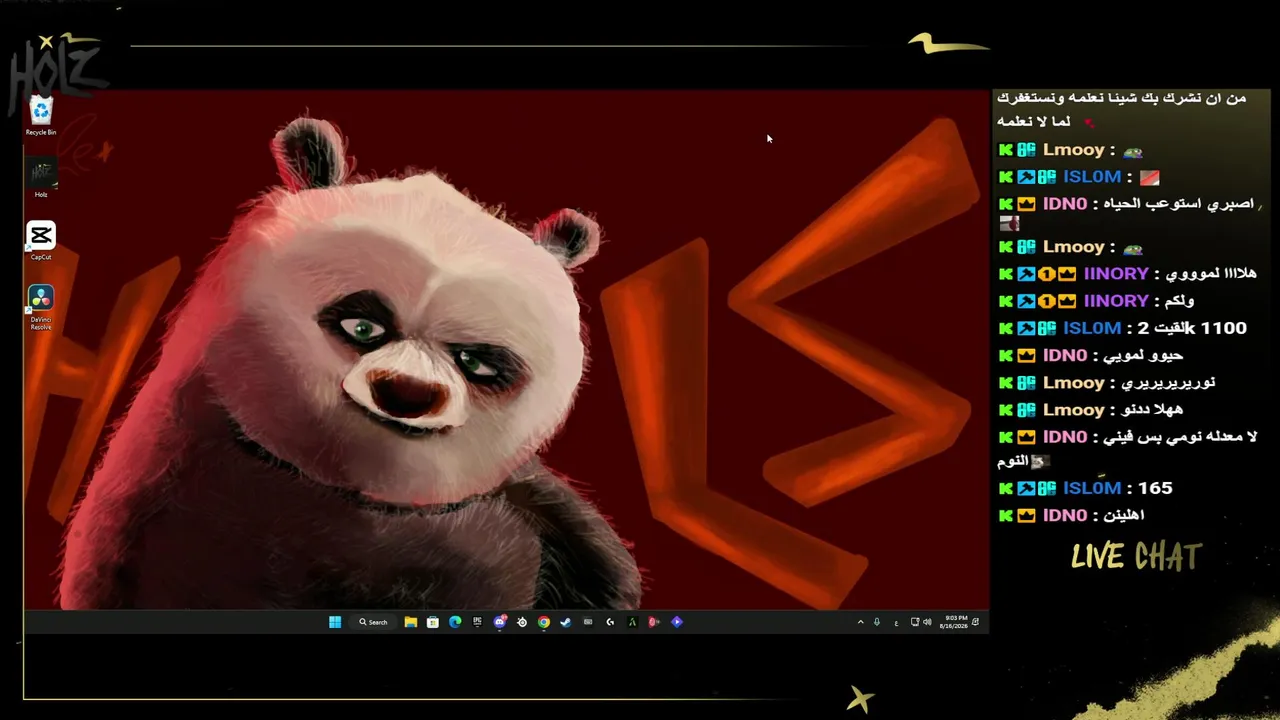This screenshot has width=1280, height=720.
Task: Open Epic Games Launcher in taskbar
Action: (x=477, y=622)
